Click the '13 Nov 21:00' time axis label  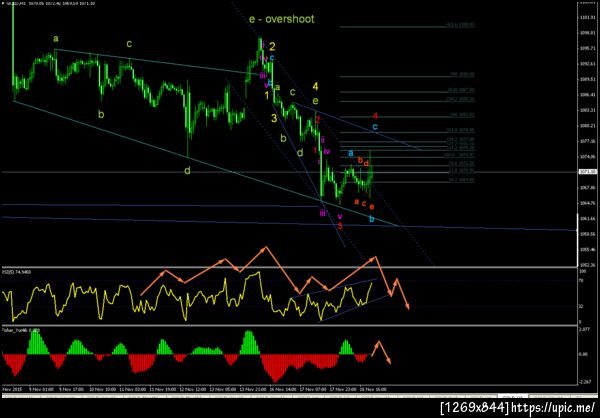pyautogui.click(x=252, y=389)
